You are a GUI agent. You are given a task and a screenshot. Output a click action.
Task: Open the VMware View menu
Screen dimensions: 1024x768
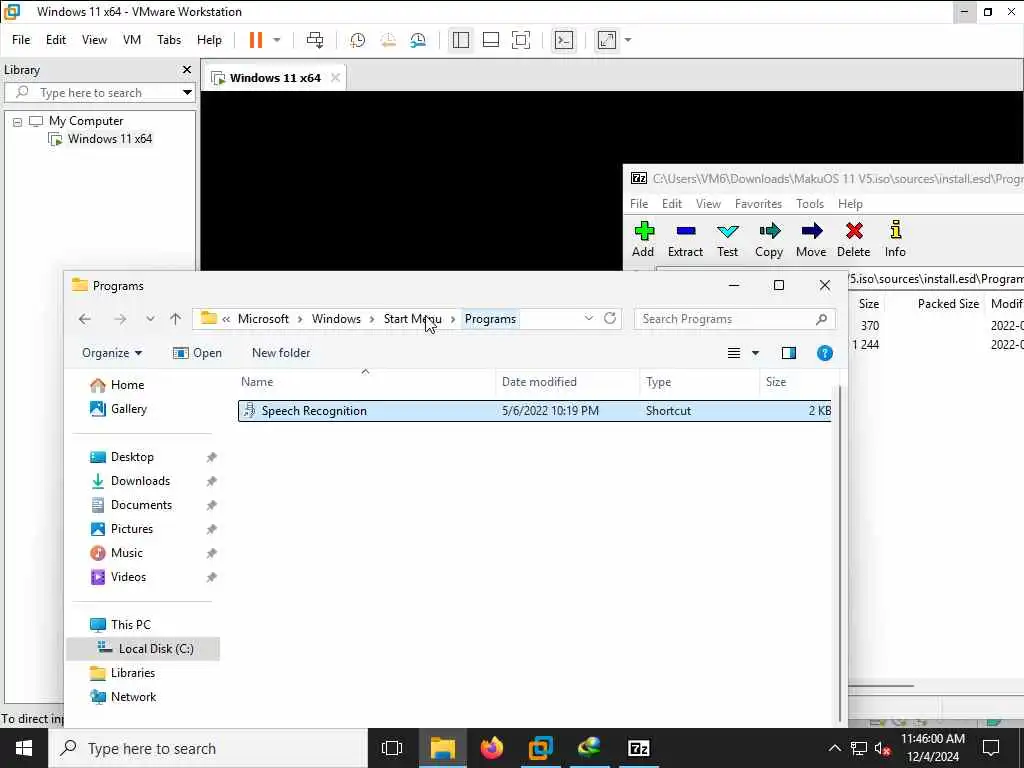(x=94, y=40)
